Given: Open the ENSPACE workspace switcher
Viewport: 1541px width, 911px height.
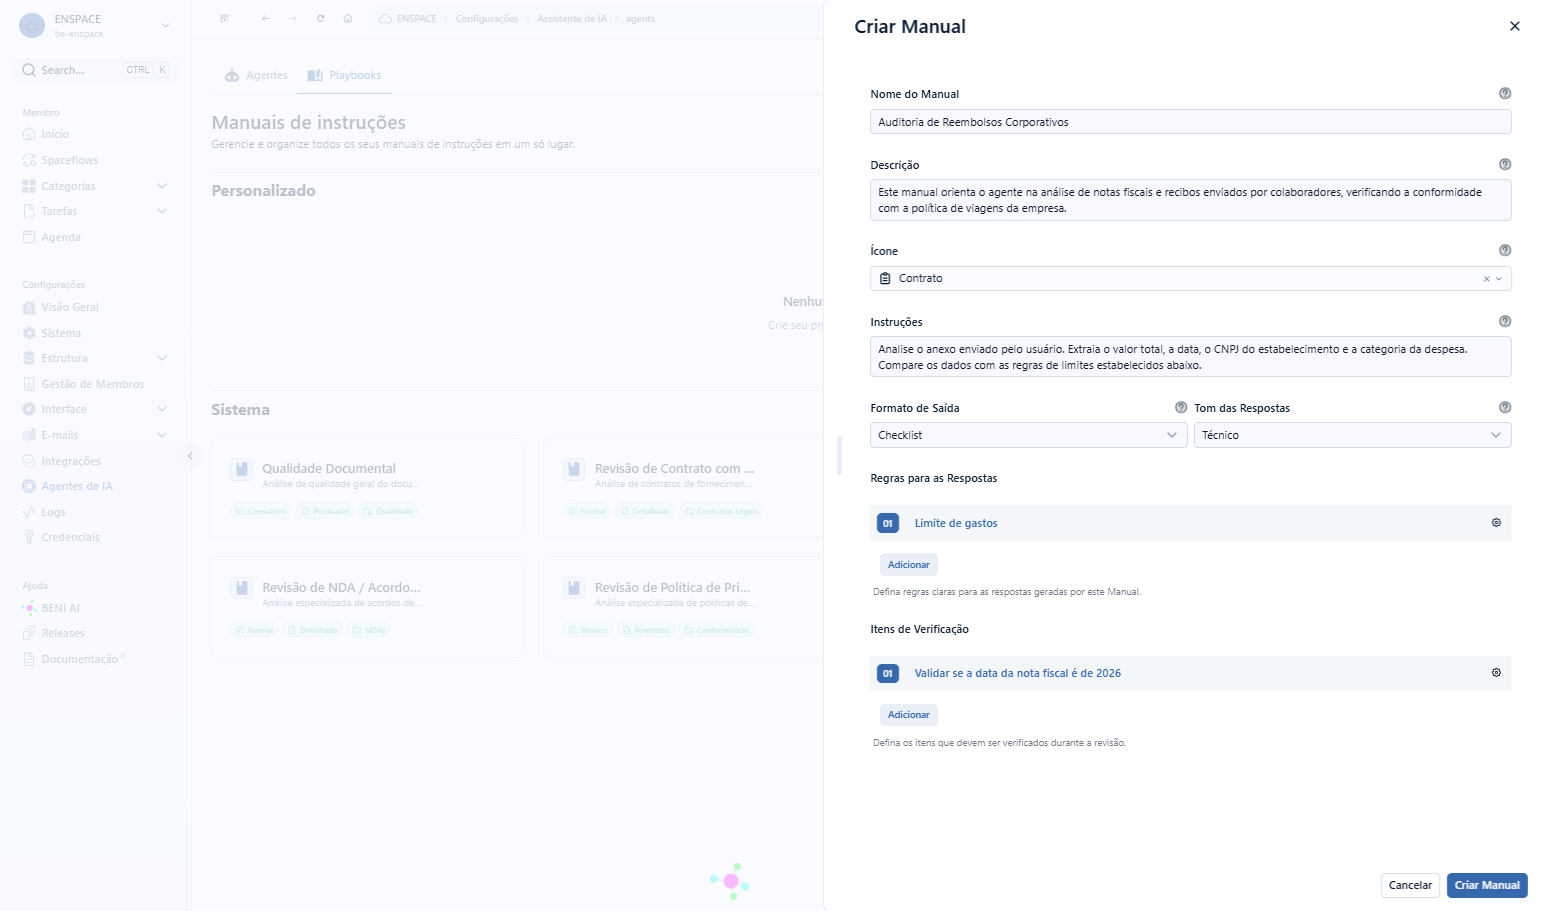Looking at the screenshot, I should (95, 26).
